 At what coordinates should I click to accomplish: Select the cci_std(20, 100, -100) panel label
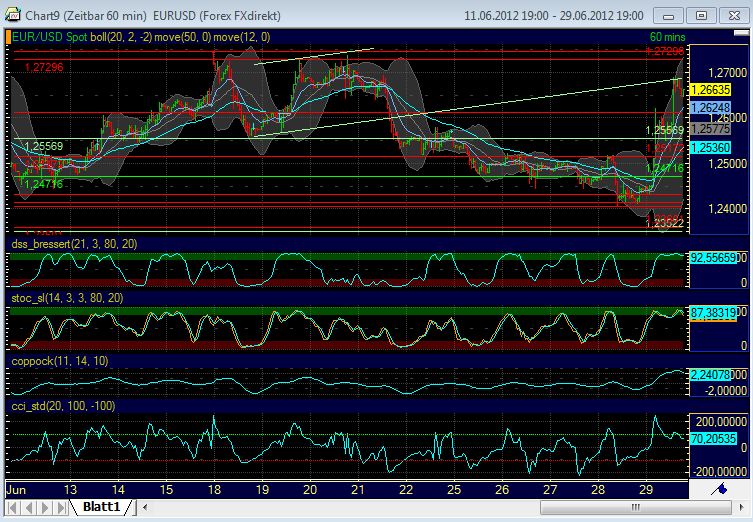(63, 406)
